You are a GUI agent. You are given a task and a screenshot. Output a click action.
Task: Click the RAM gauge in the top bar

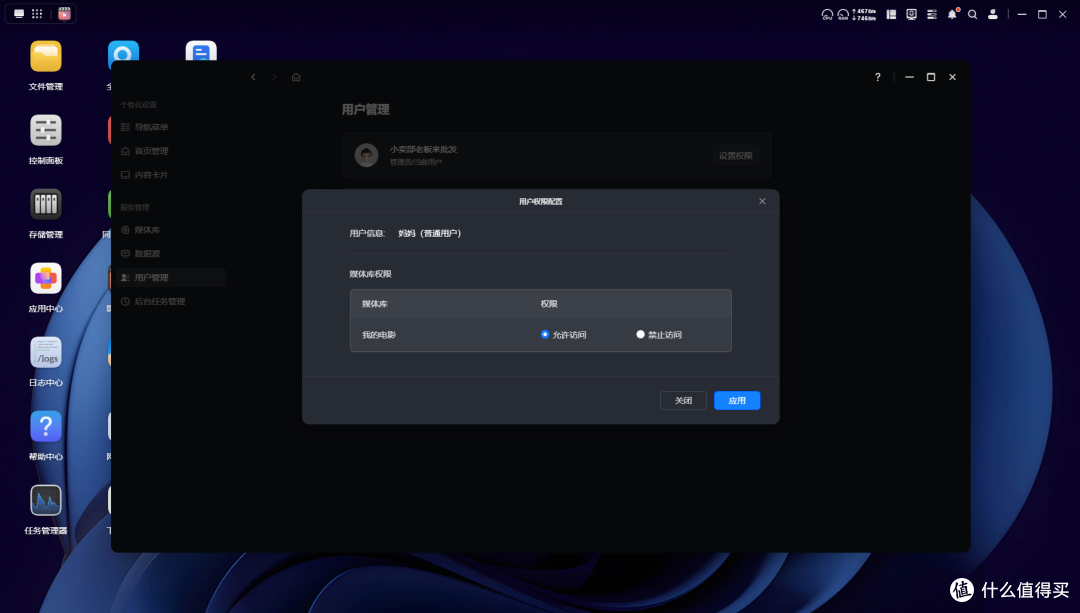click(843, 14)
